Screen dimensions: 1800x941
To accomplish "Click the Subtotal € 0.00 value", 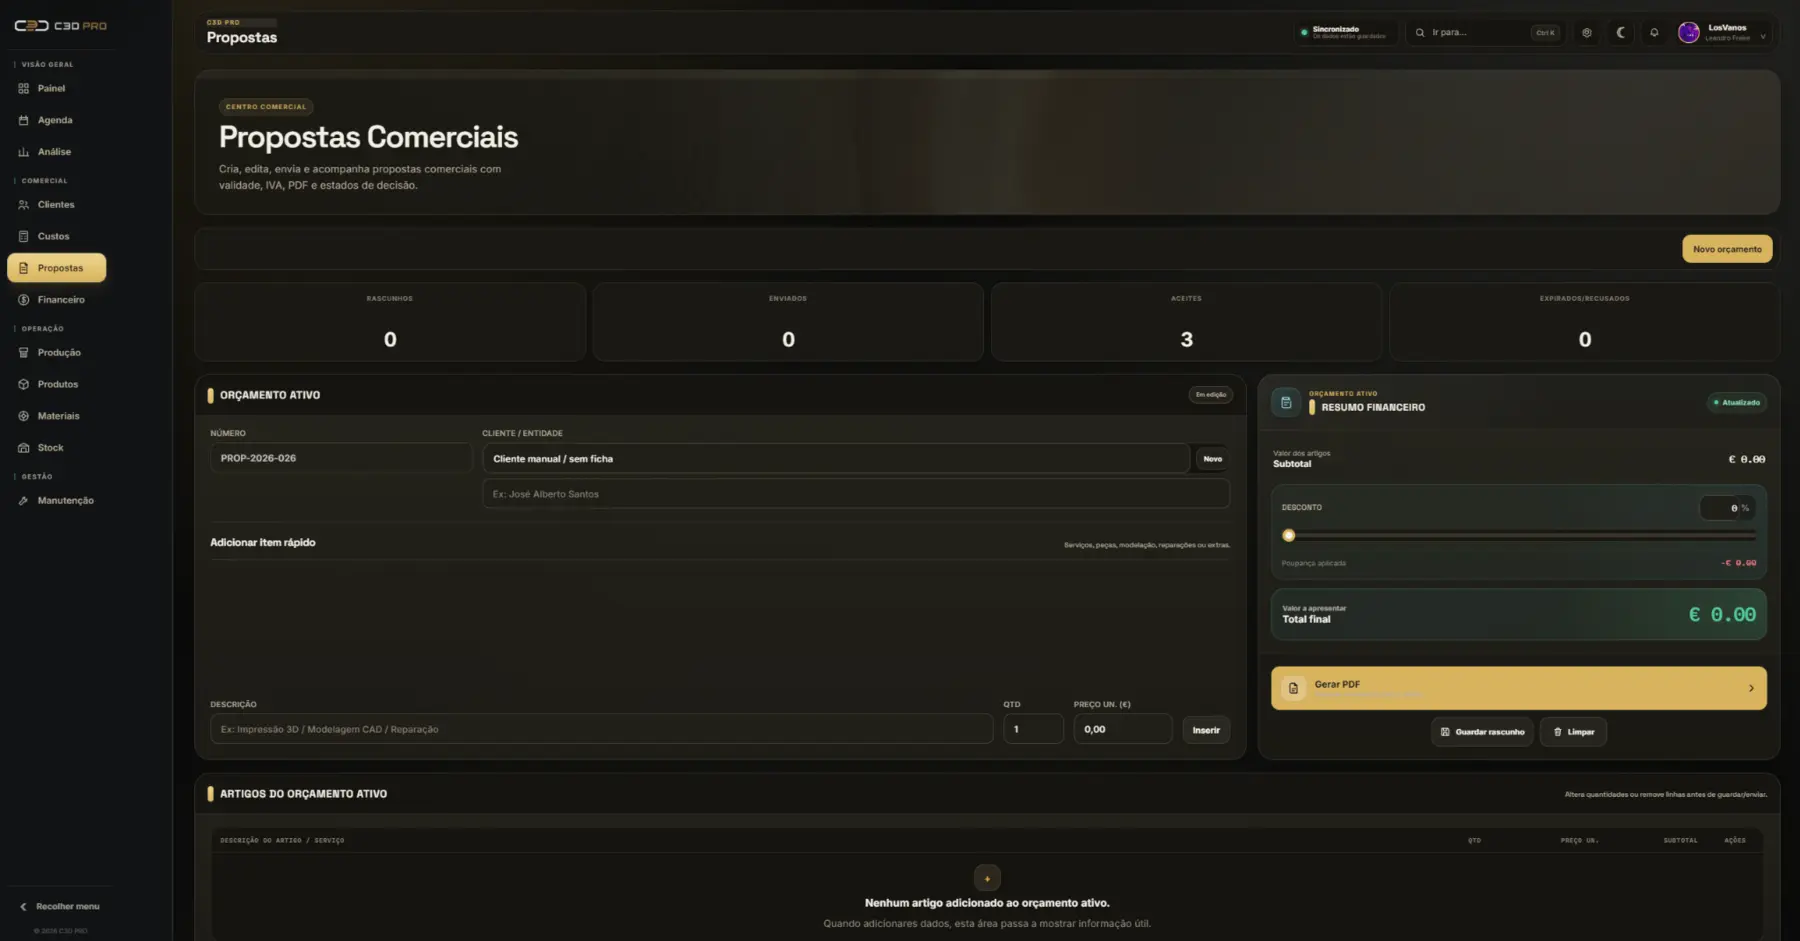I will (1746, 460).
